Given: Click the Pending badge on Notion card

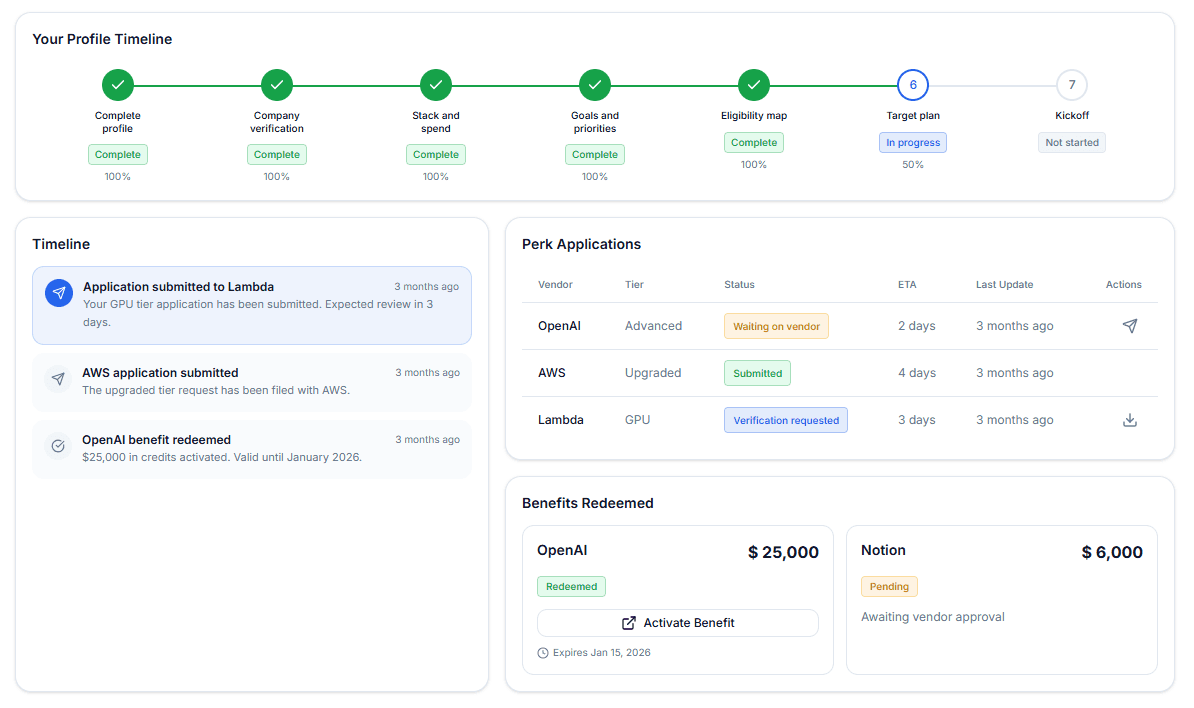Looking at the screenshot, I should pos(889,586).
